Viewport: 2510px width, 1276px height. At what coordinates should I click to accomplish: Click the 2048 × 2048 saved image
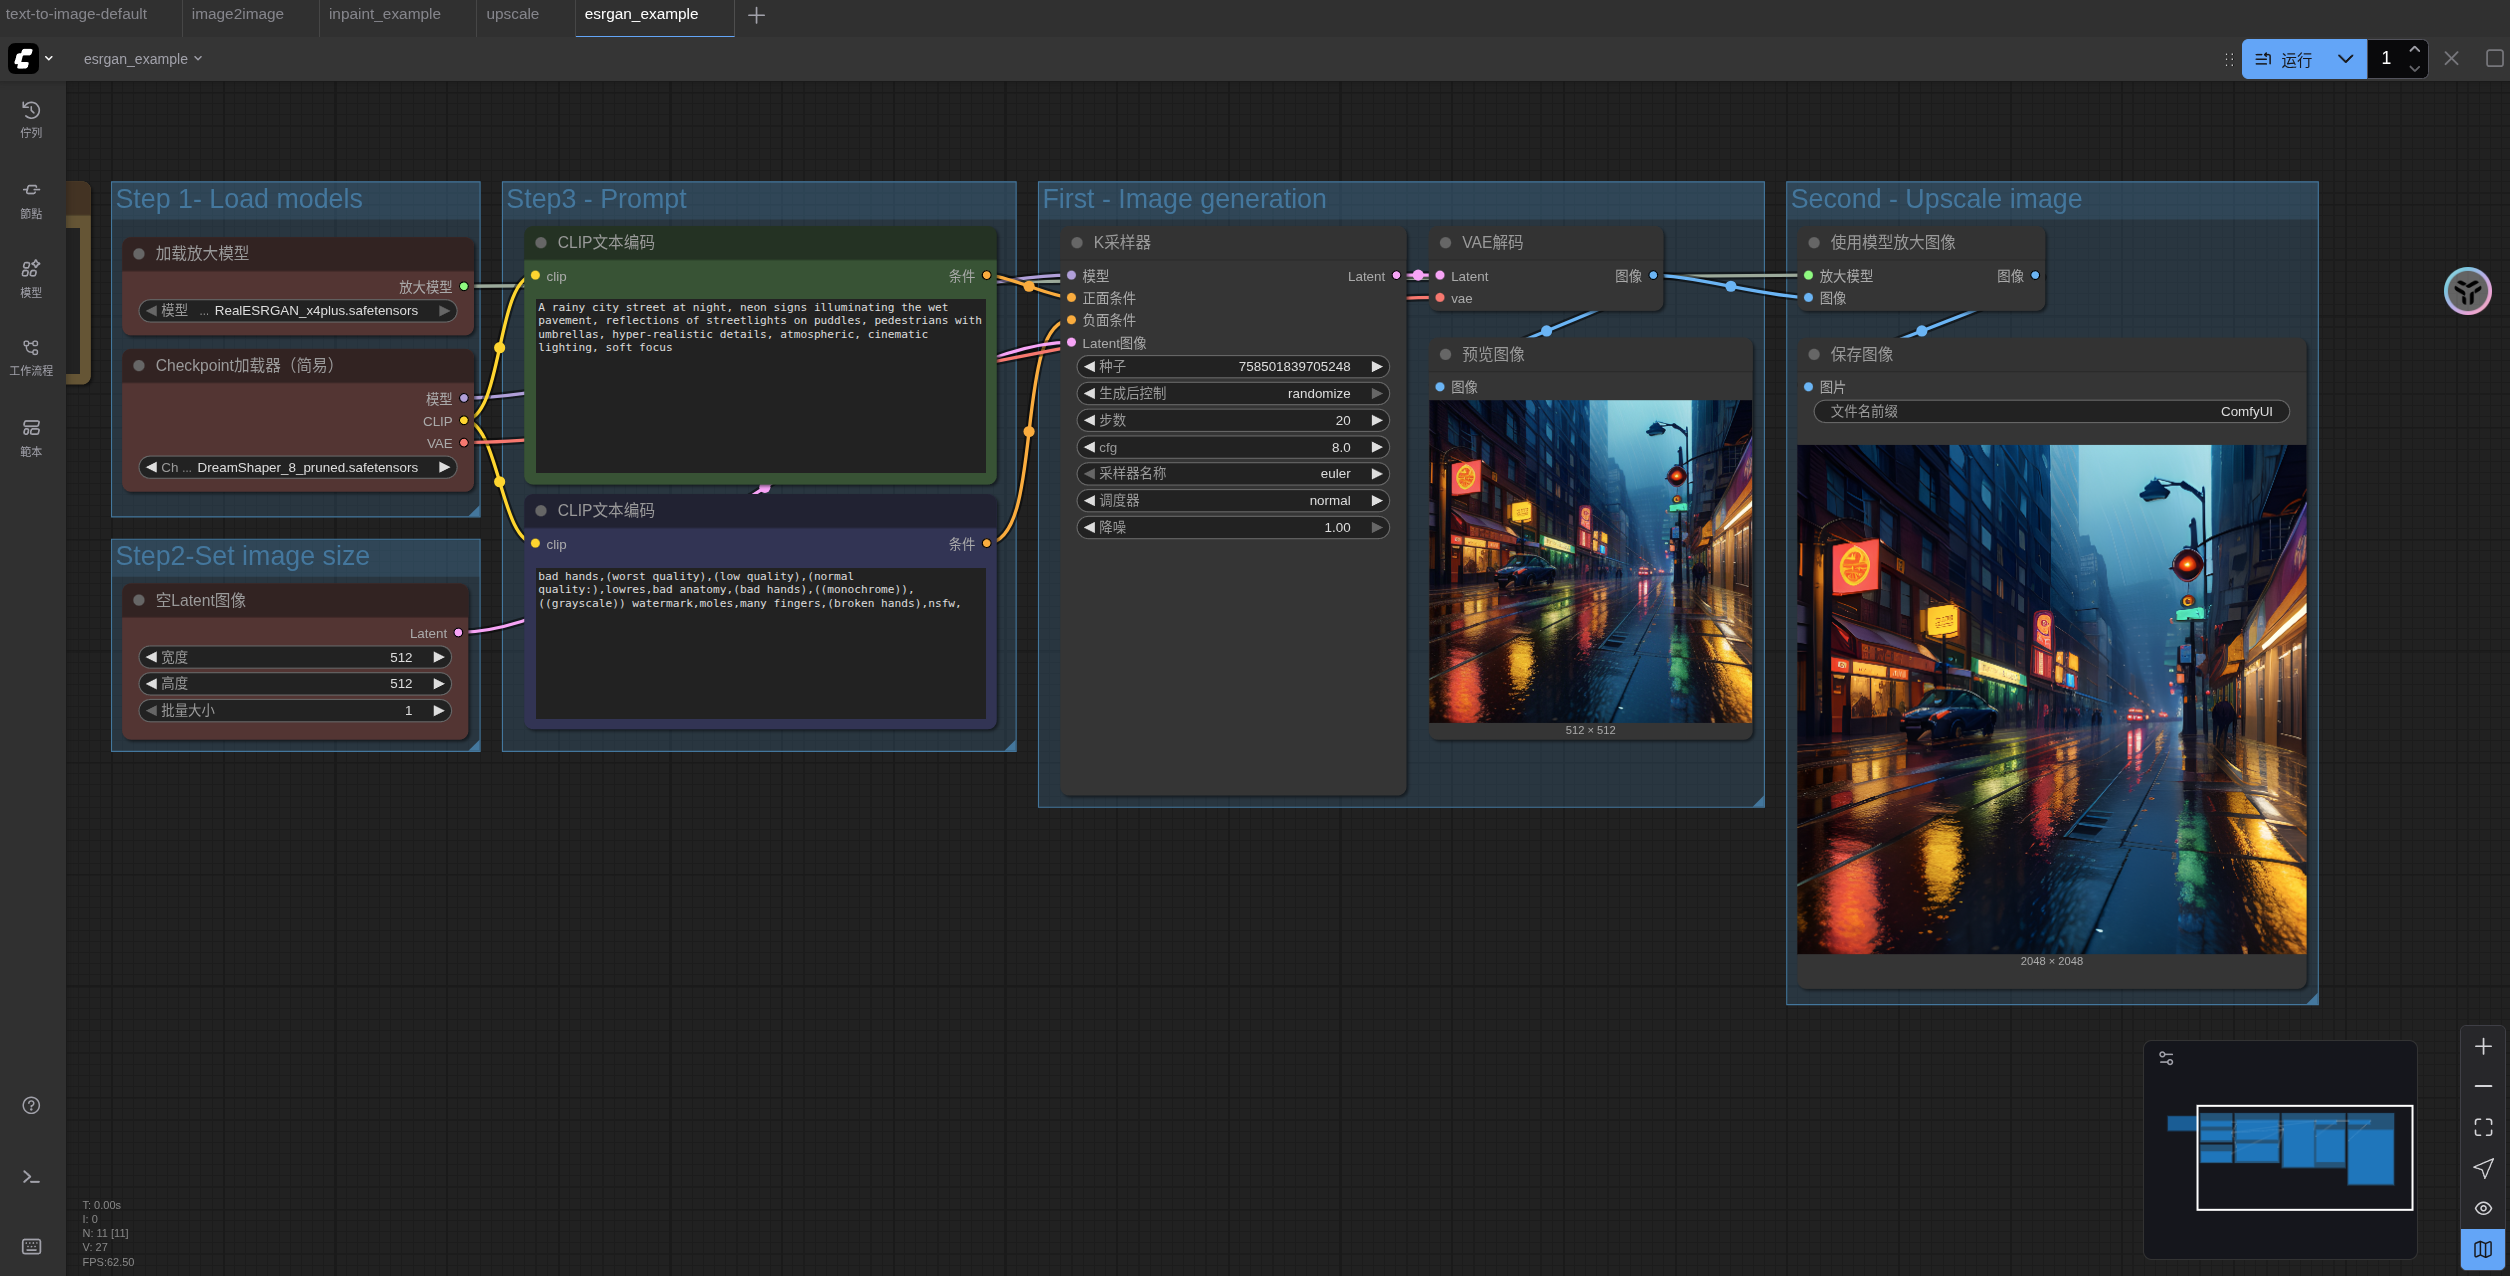(x=2051, y=700)
